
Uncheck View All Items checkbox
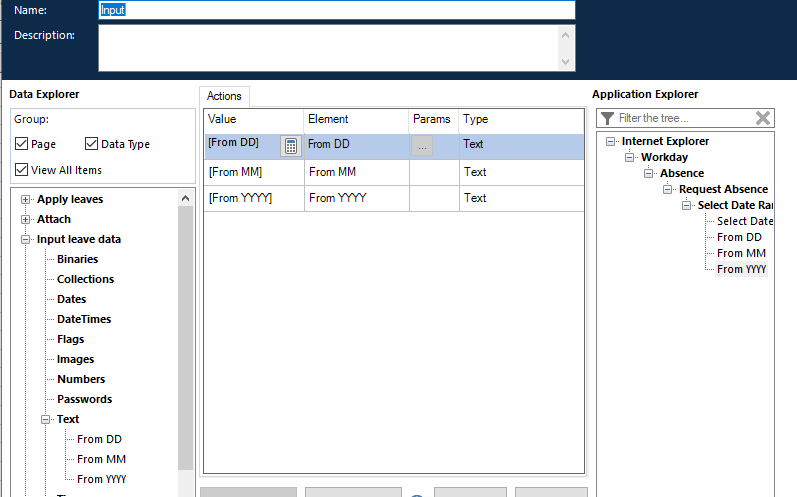click(x=21, y=170)
